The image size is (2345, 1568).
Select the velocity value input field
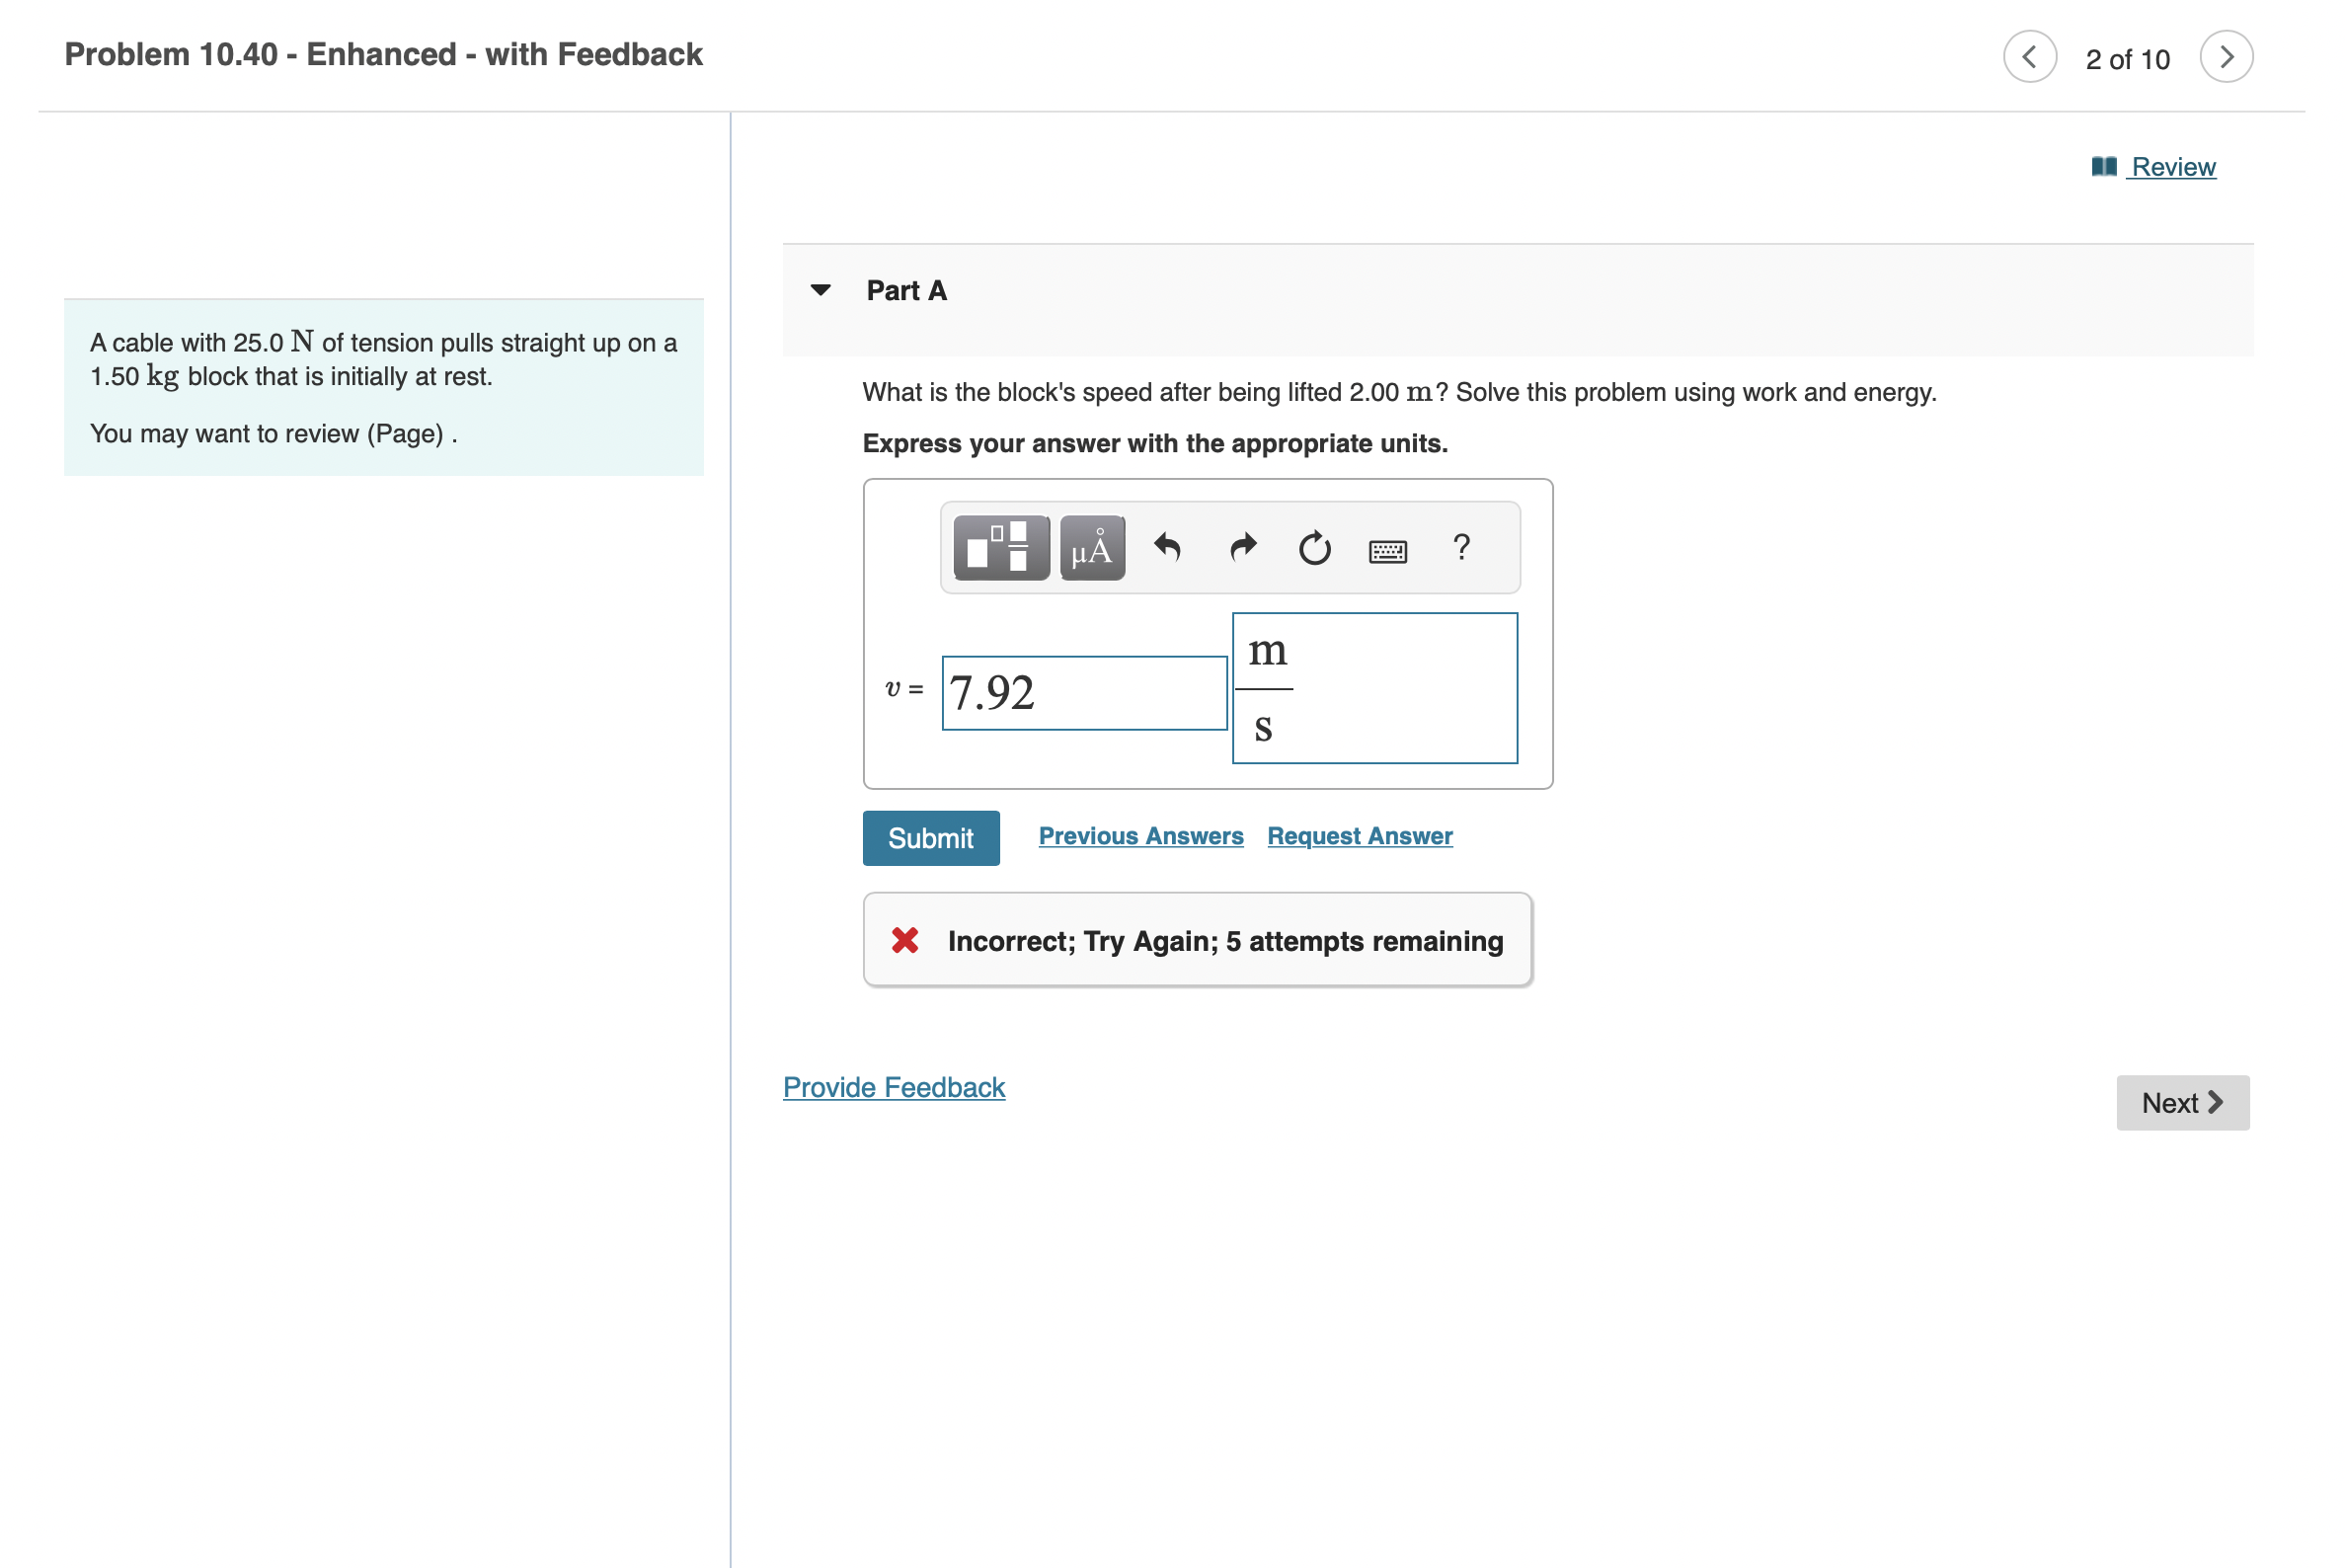coord(1084,692)
